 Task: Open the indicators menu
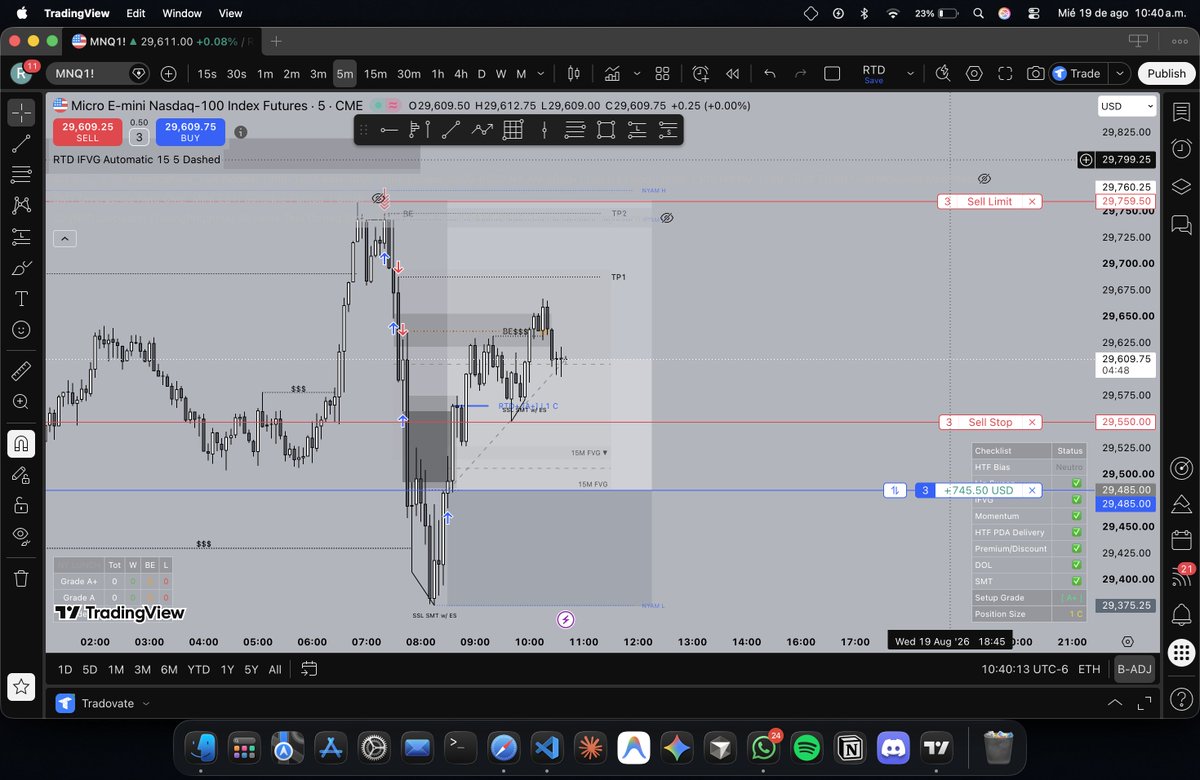point(611,73)
